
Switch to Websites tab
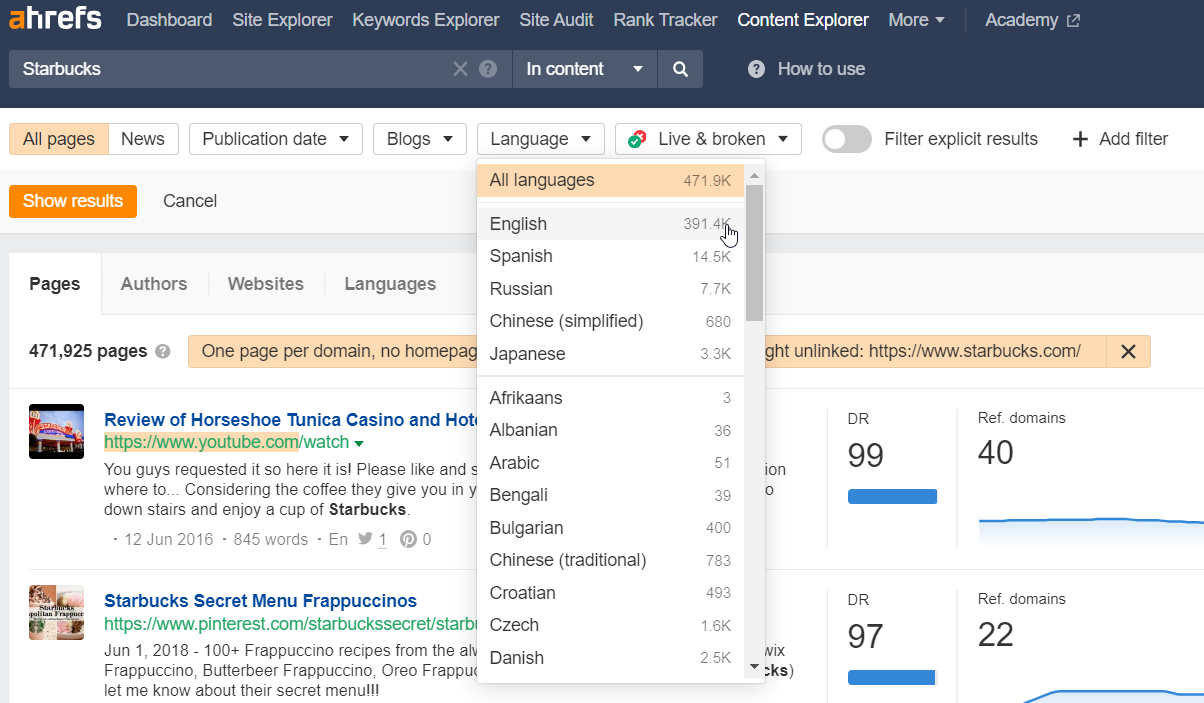pos(266,284)
